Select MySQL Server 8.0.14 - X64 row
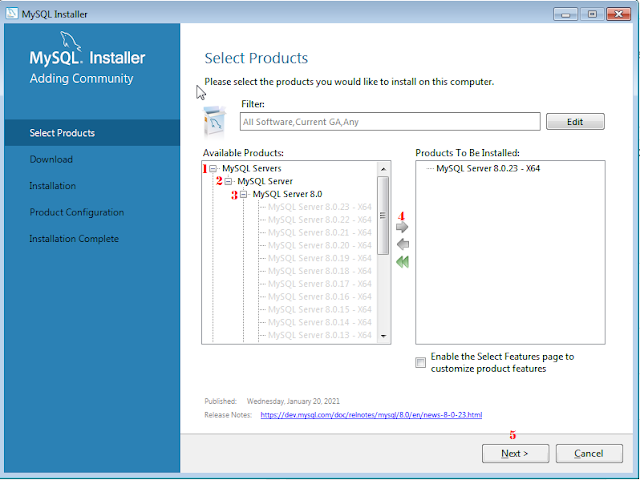Screen dimensions: 640x480 pos(320,322)
